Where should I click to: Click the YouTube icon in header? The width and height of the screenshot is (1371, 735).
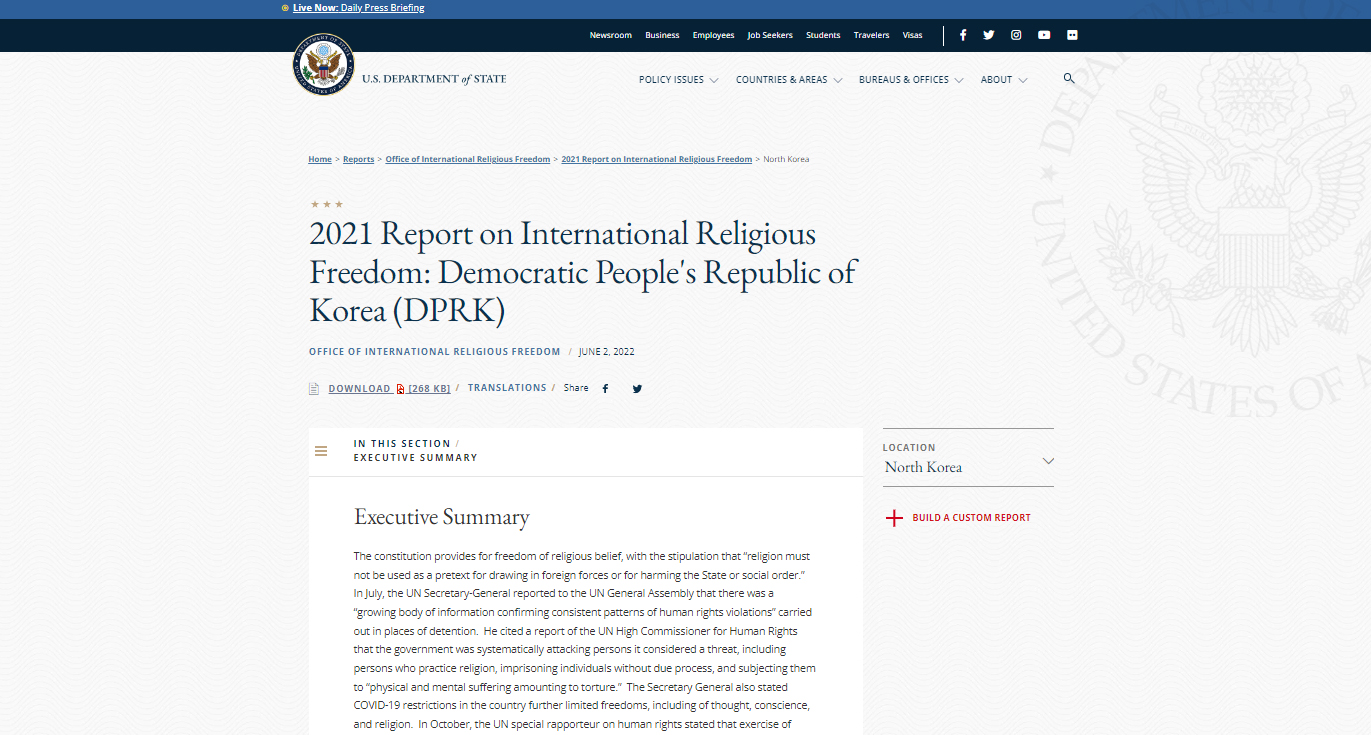tap(1044, 35)
